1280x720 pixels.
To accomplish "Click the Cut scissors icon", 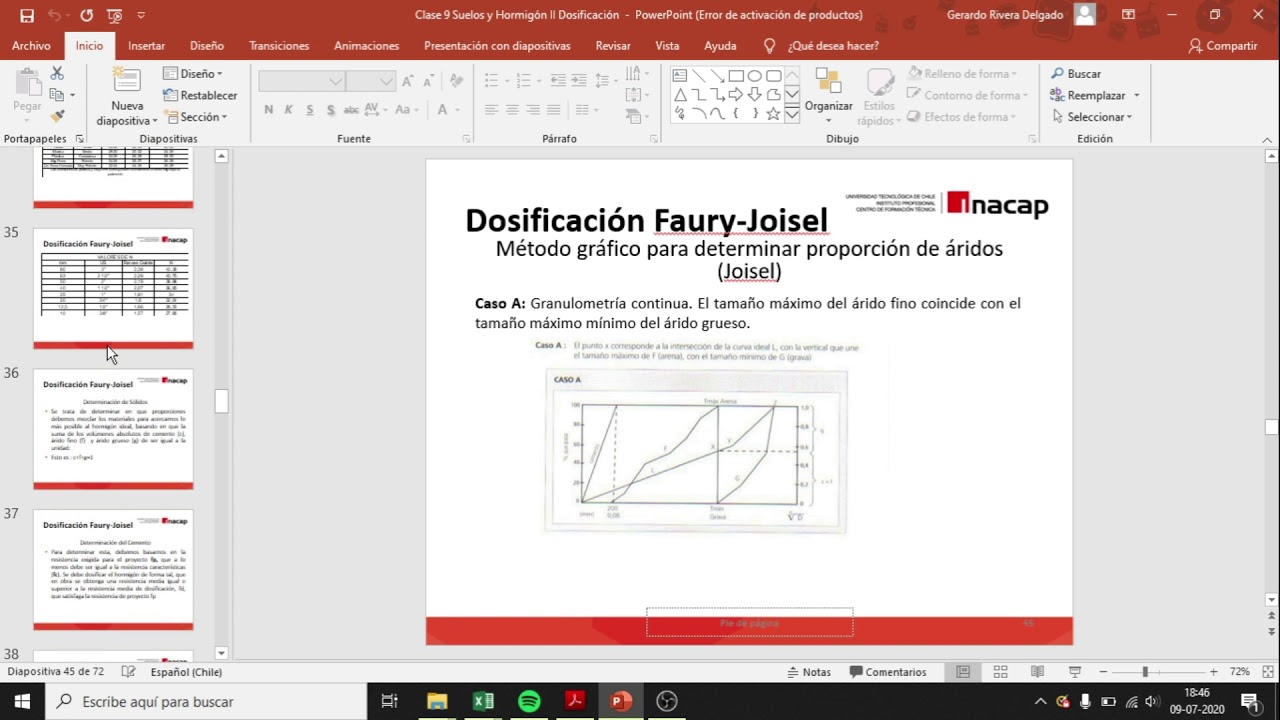I will (x=57, y=74).
